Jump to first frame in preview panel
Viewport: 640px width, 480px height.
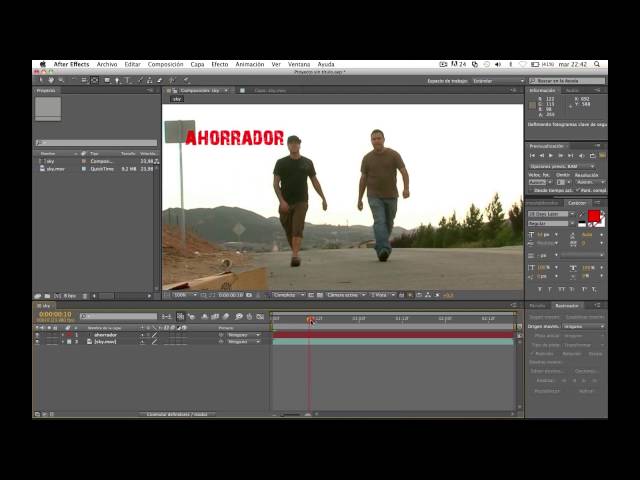click(x=532, y=156)
